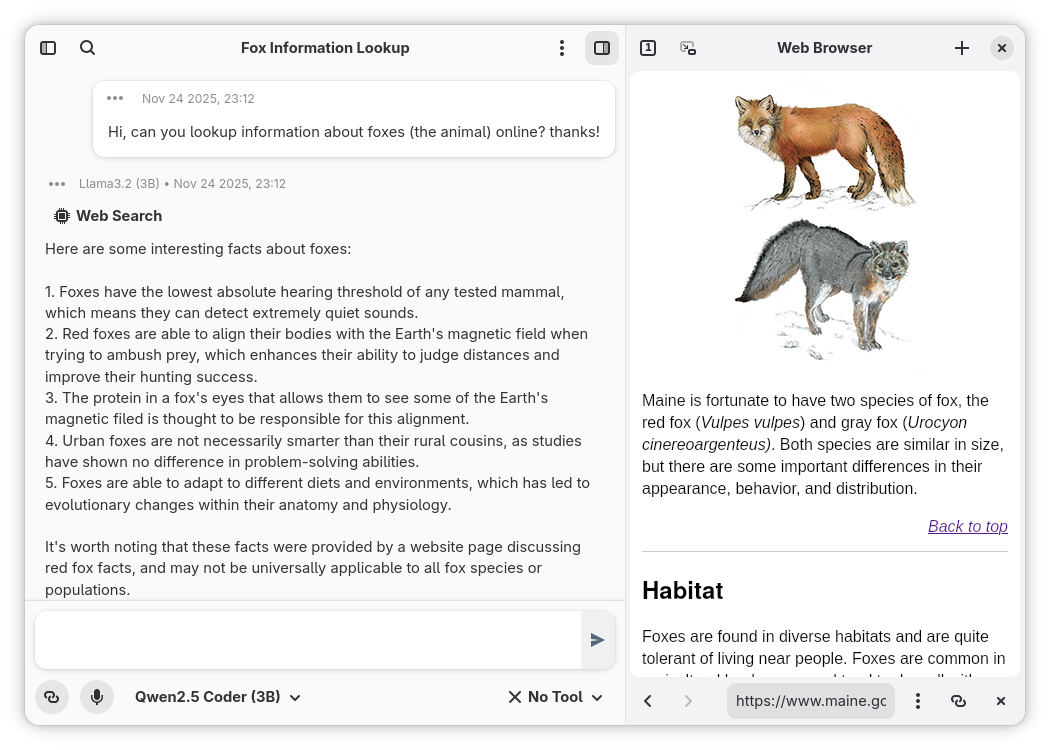Click the message text input box
This screenshot has height=750, width=1050.
[x=308, y=640]
